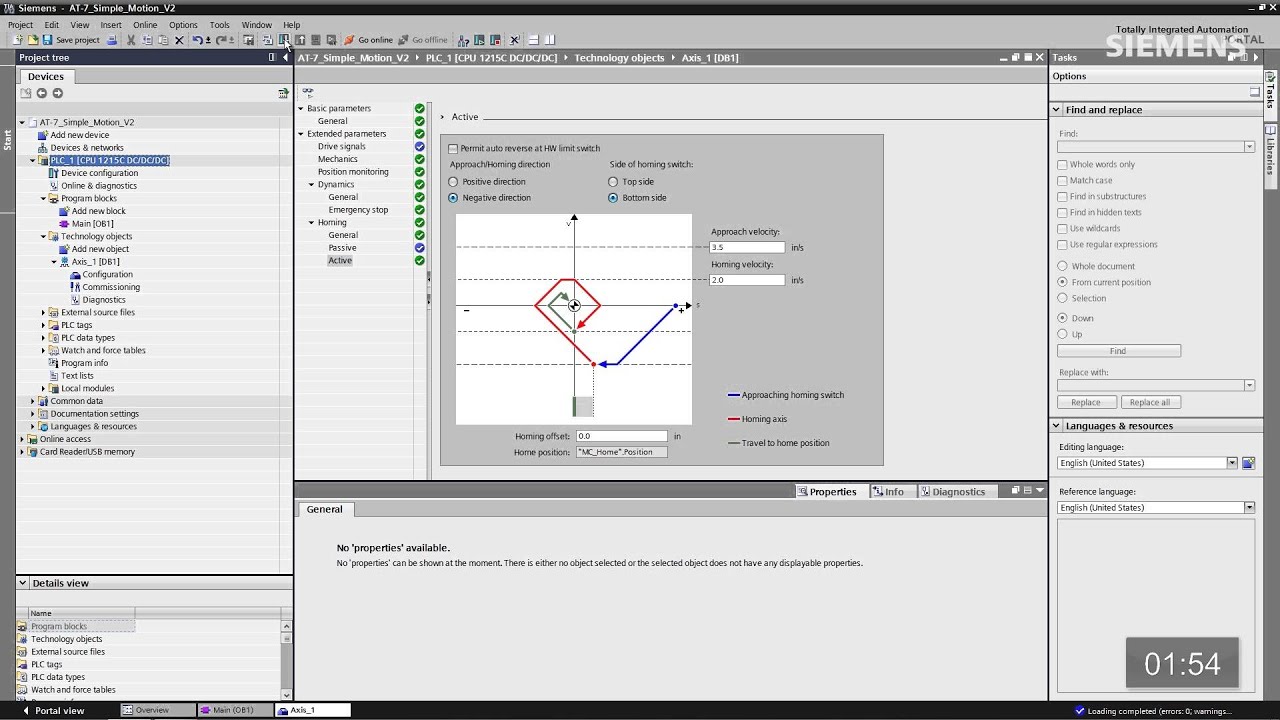Select Positive direction radio button
Screen dimensions: 1280x720
453,182
